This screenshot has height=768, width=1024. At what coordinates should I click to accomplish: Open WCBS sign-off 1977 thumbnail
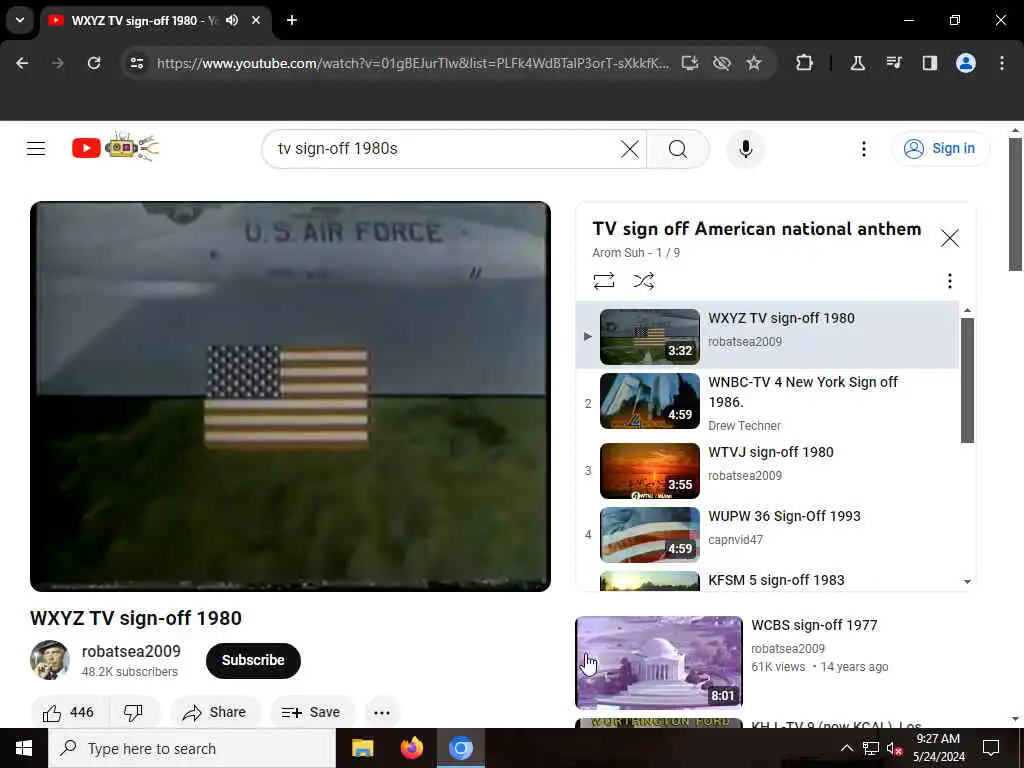(659, 663)
